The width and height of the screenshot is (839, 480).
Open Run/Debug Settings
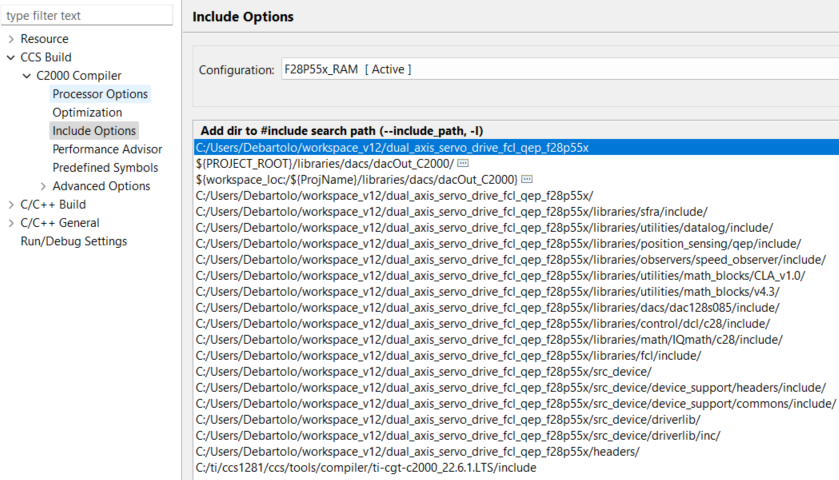pyautogui.click(x=73, y=241)
